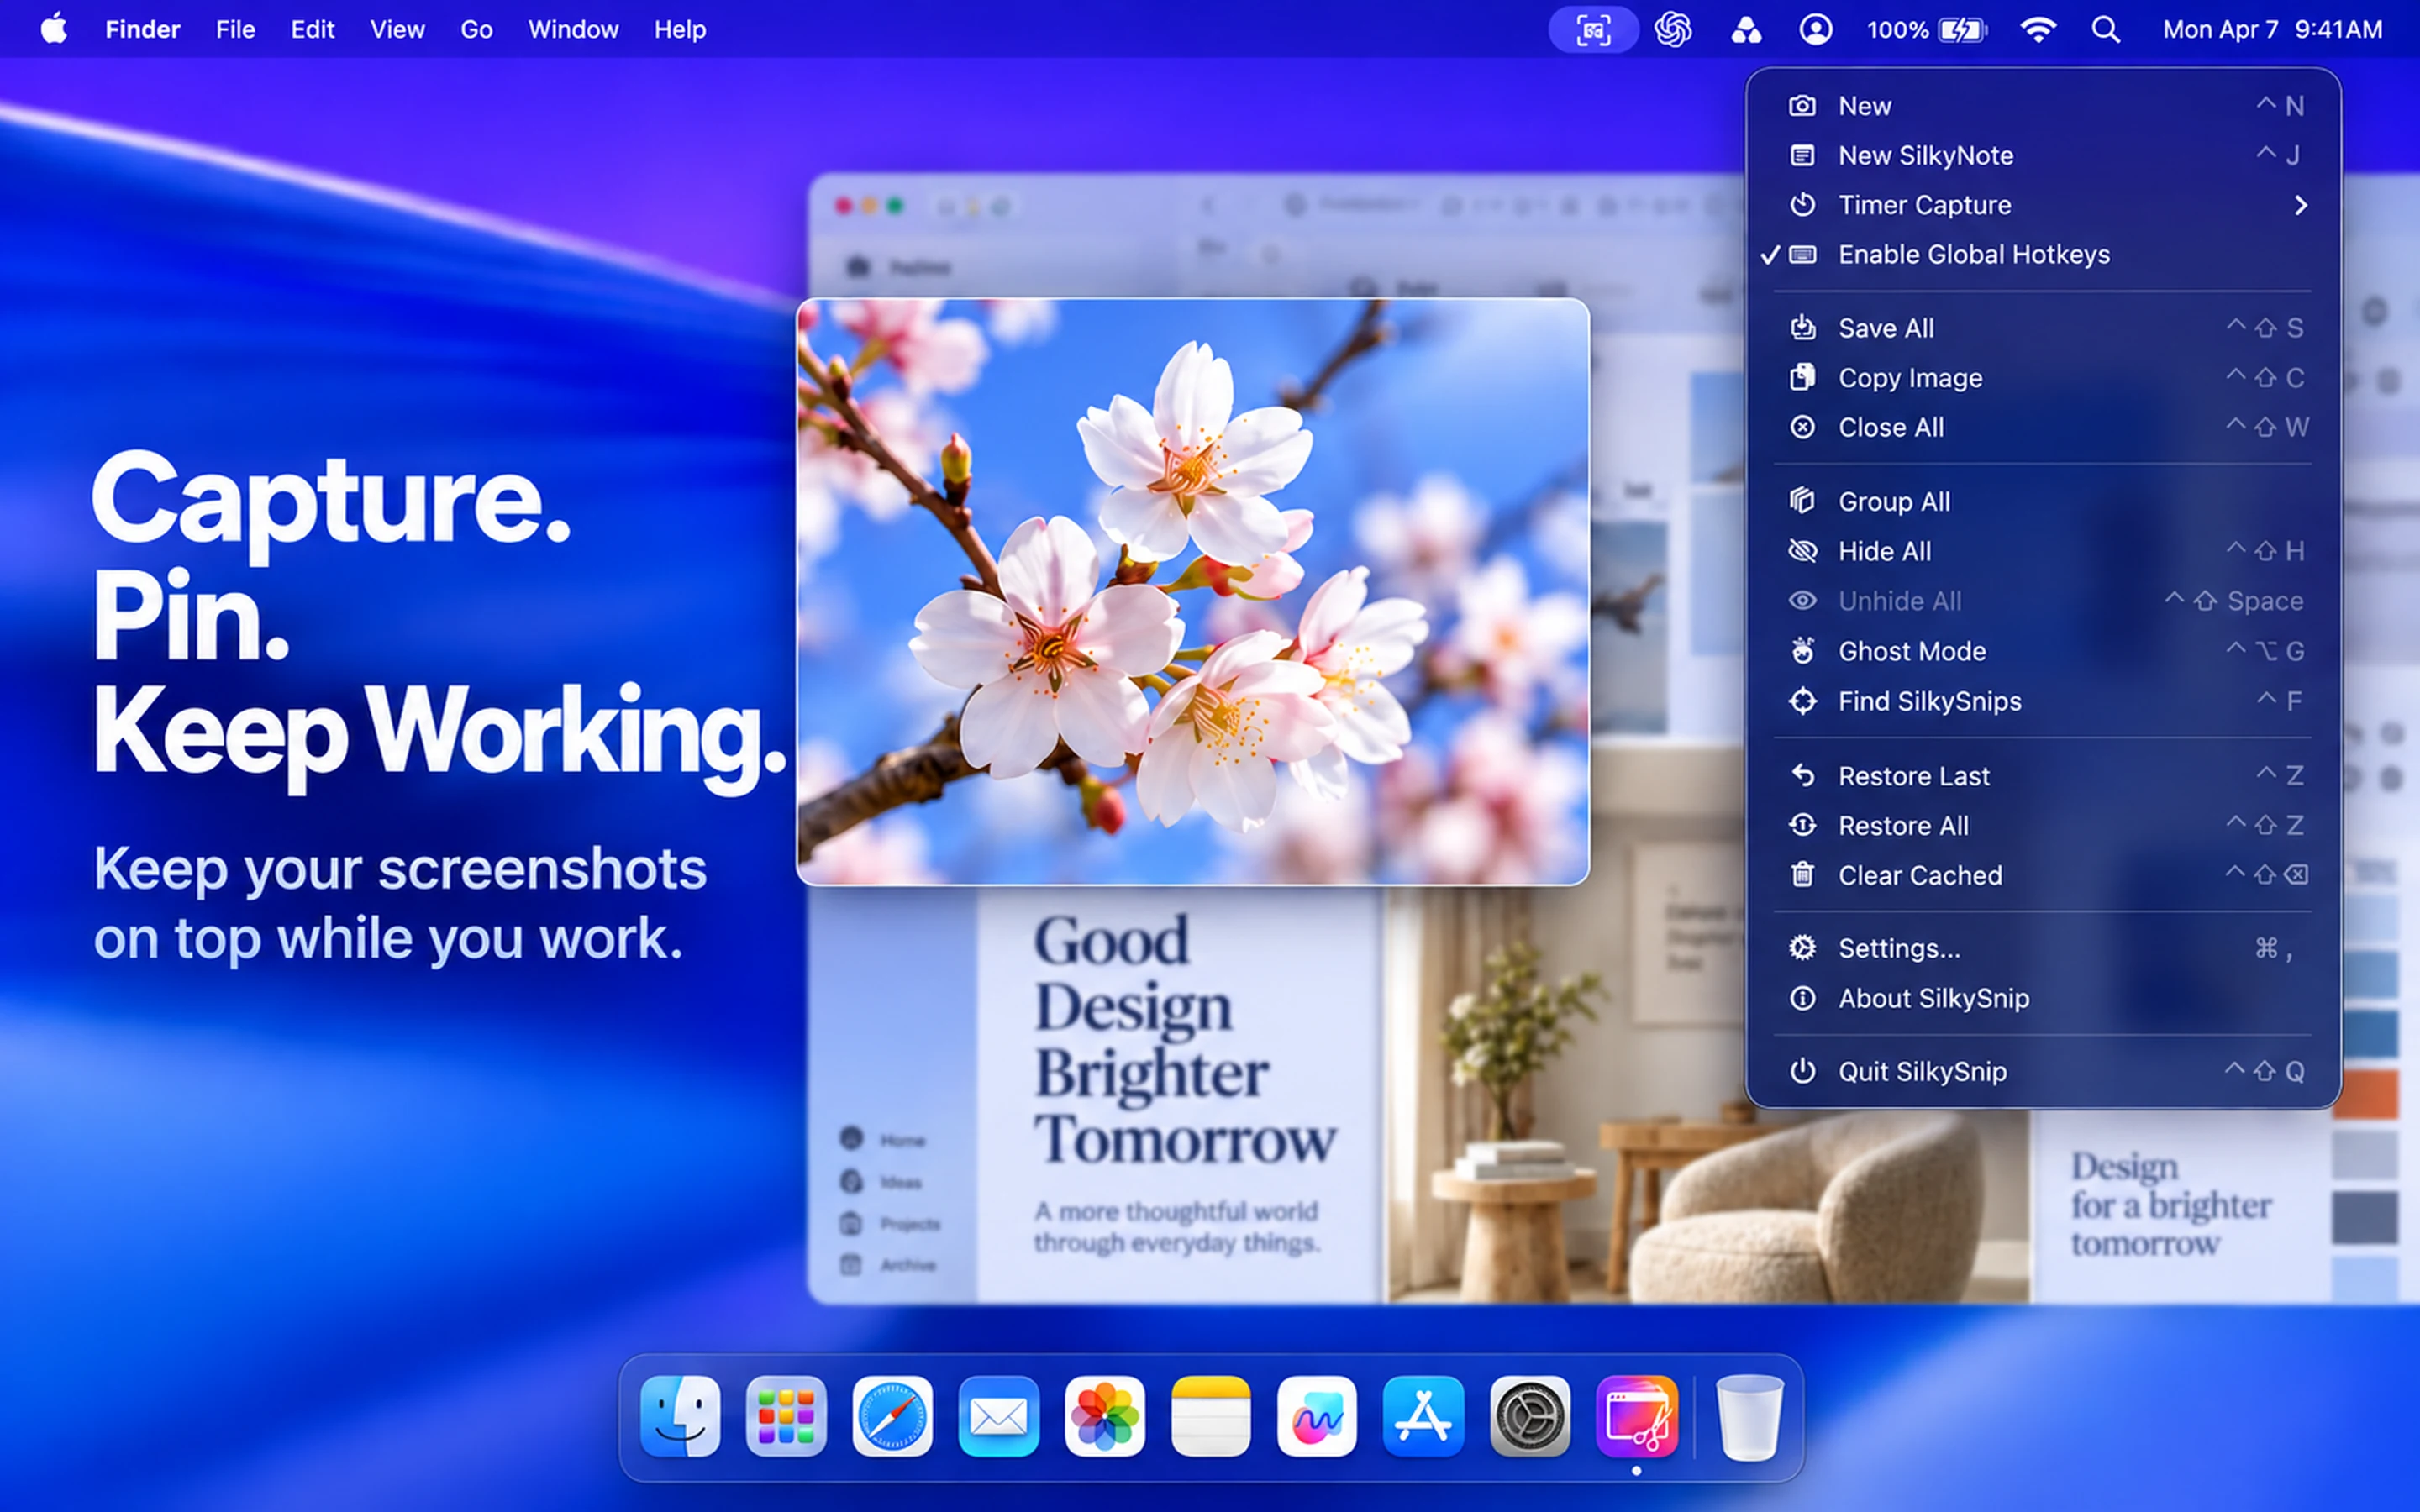The width and height of the screenshot is (2420, 1512).
Task: Choose Copy Image menu entry
Action: 2043,378
